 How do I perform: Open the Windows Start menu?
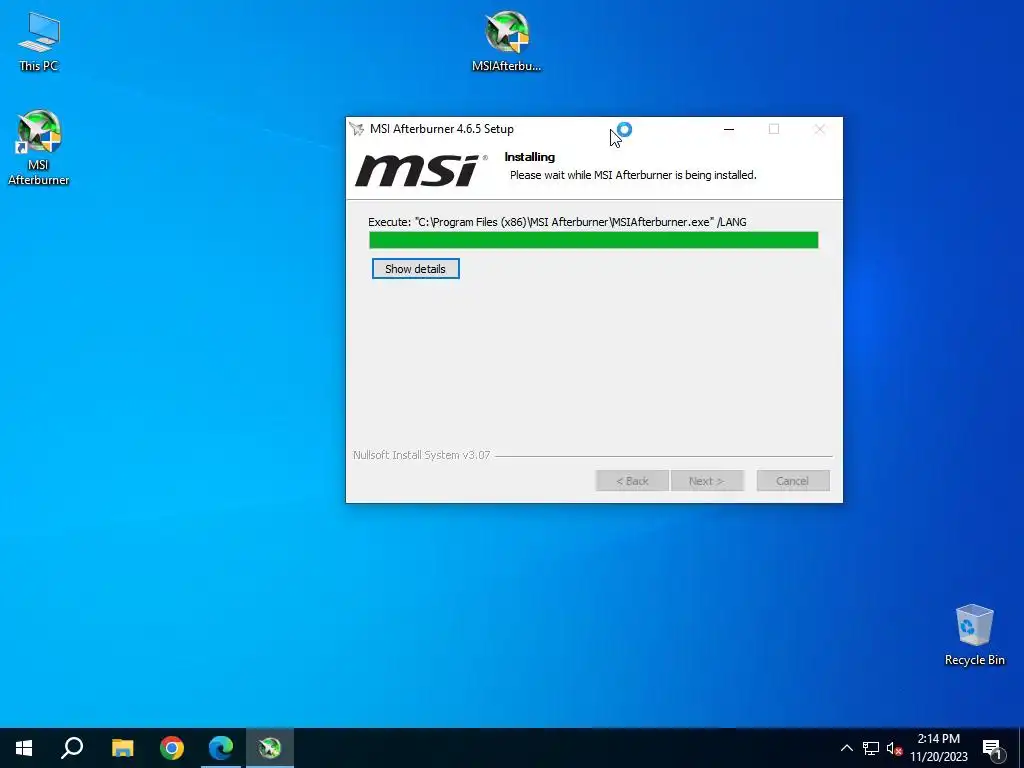[24, 748]
